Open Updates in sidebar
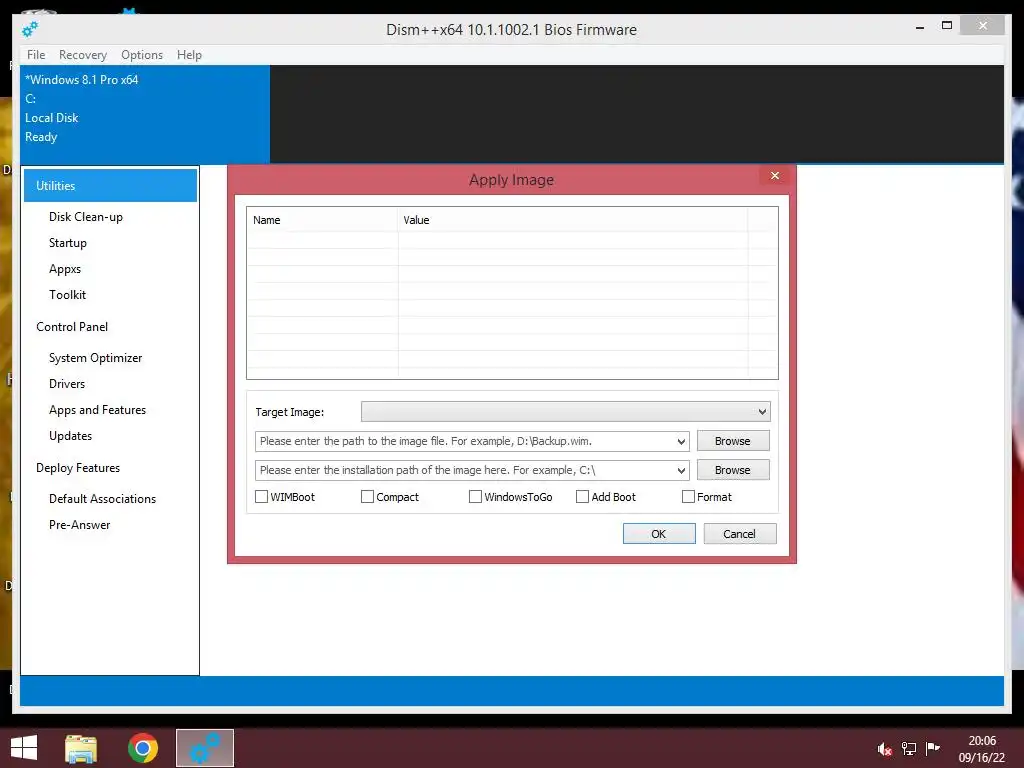Viewport: 1024px width, 768px height. 71,436
